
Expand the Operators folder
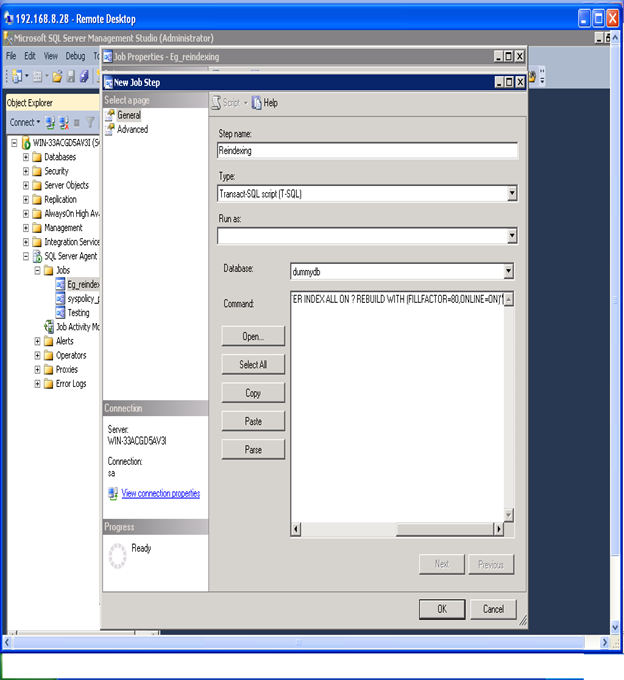click(38, 356)
